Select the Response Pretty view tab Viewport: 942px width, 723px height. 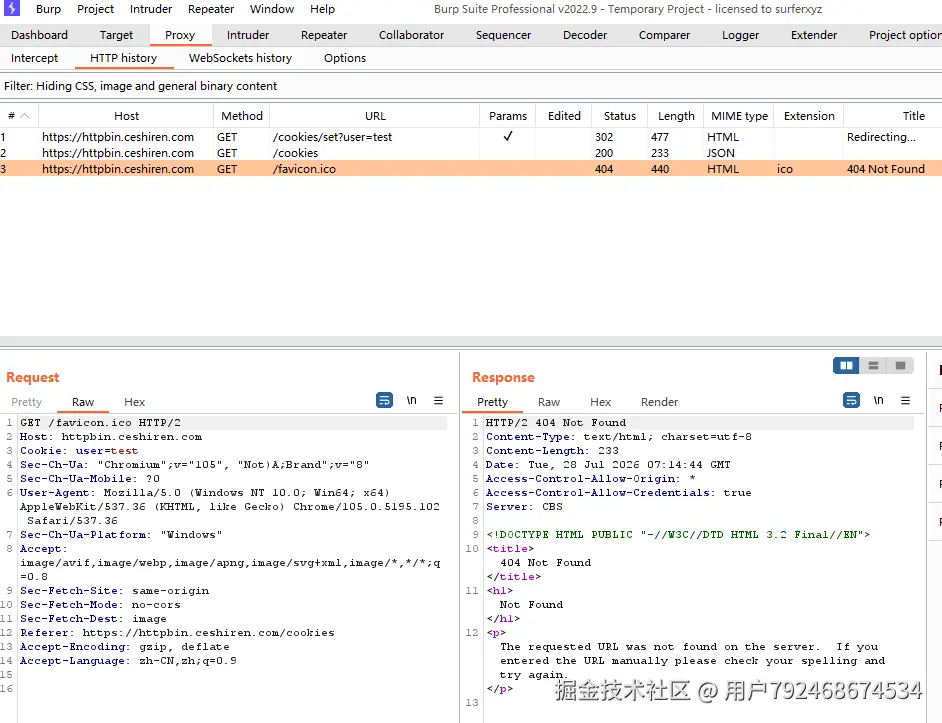pos(492,402)
